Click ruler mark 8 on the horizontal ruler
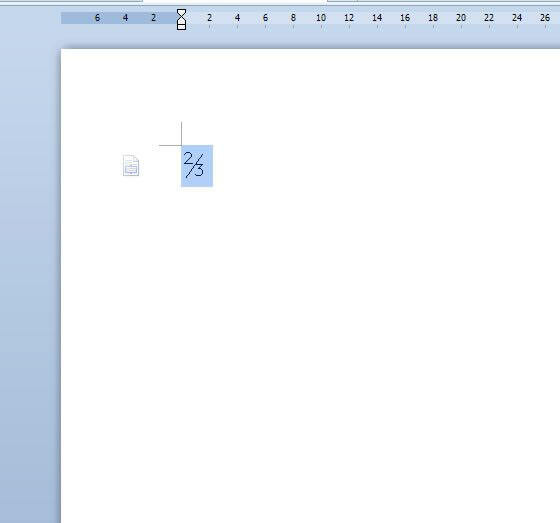Screen dimensions: 560x523 pos(293,18)
